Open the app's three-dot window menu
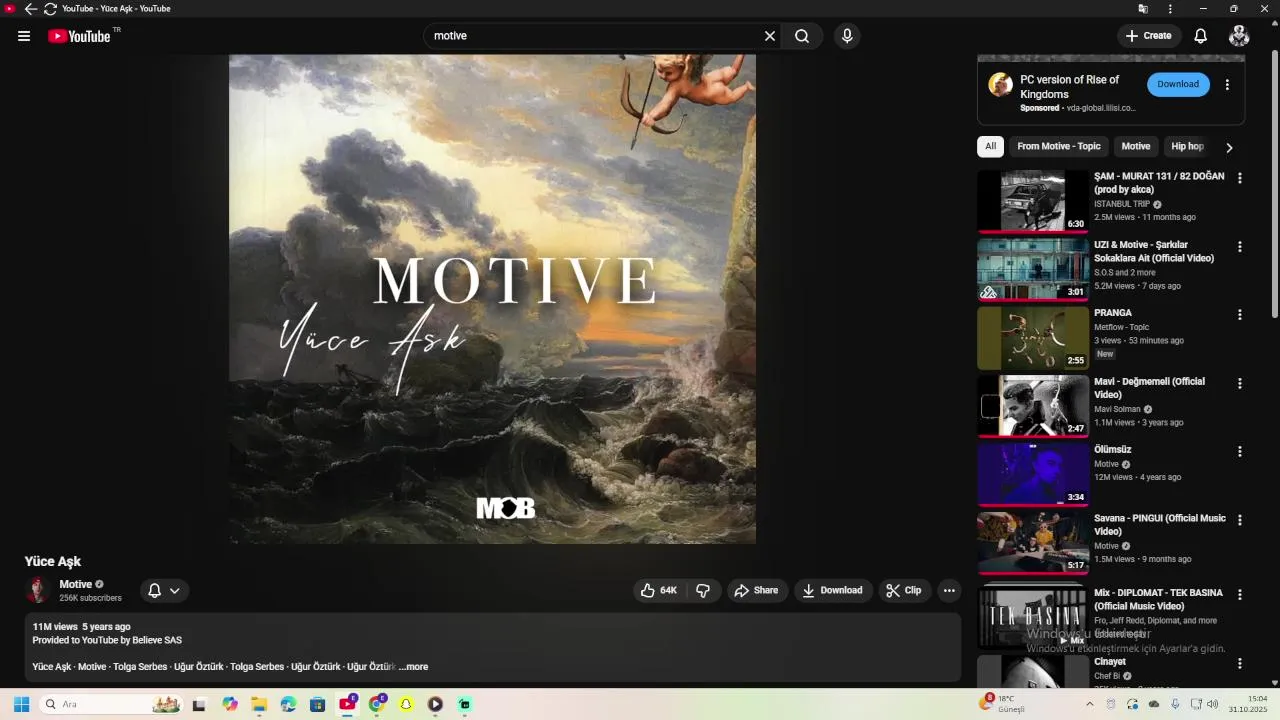Viewport: 1280px width, 720px height. click(x=1170, y=9)
